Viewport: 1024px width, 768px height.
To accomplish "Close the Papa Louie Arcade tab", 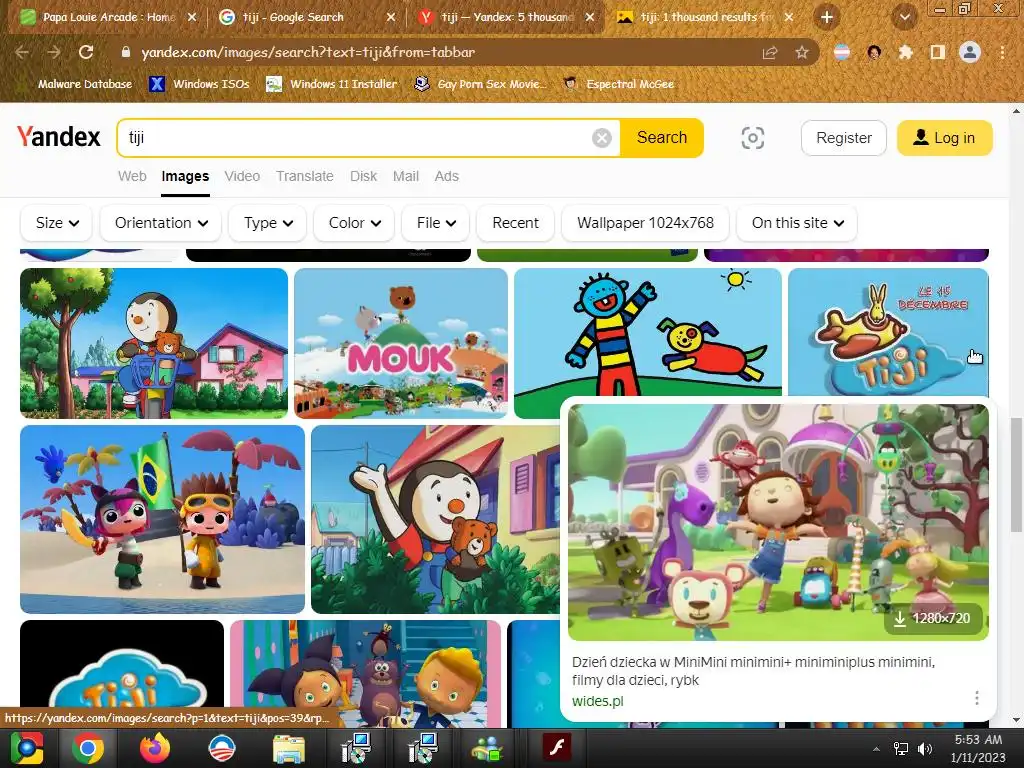I will click(x=192, y=17).
